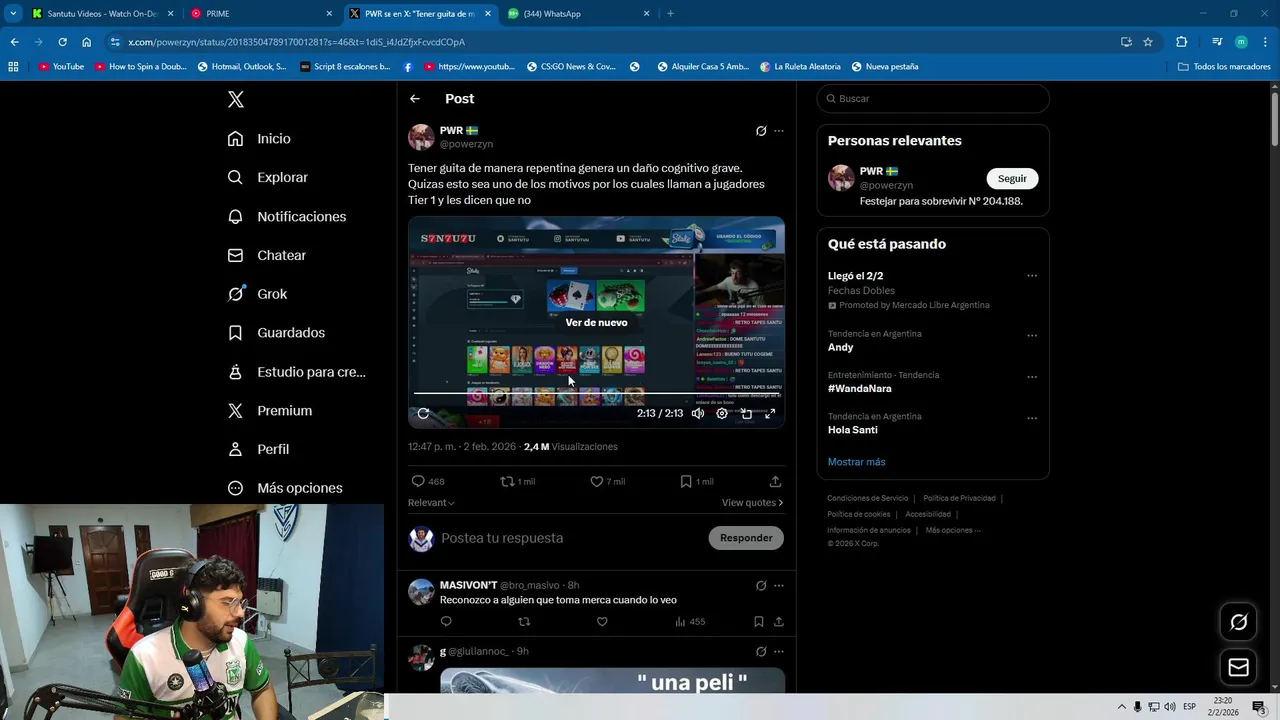This screenshot has height=720, width=1280.
Task: Open floating Grok button
Action: click(1238, 622)
